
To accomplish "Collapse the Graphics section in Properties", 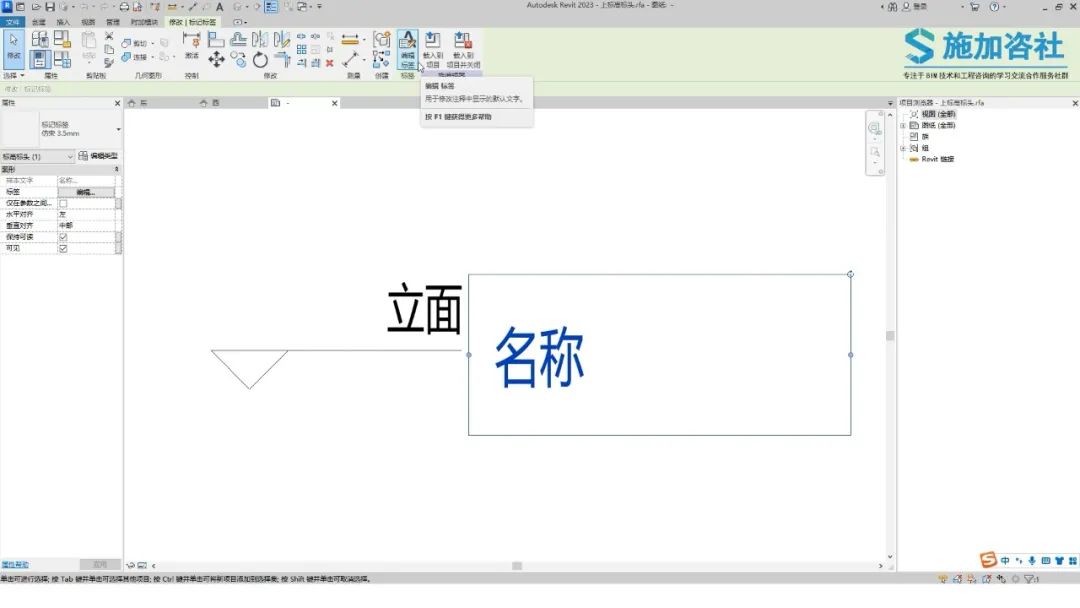I will (116, 169).
